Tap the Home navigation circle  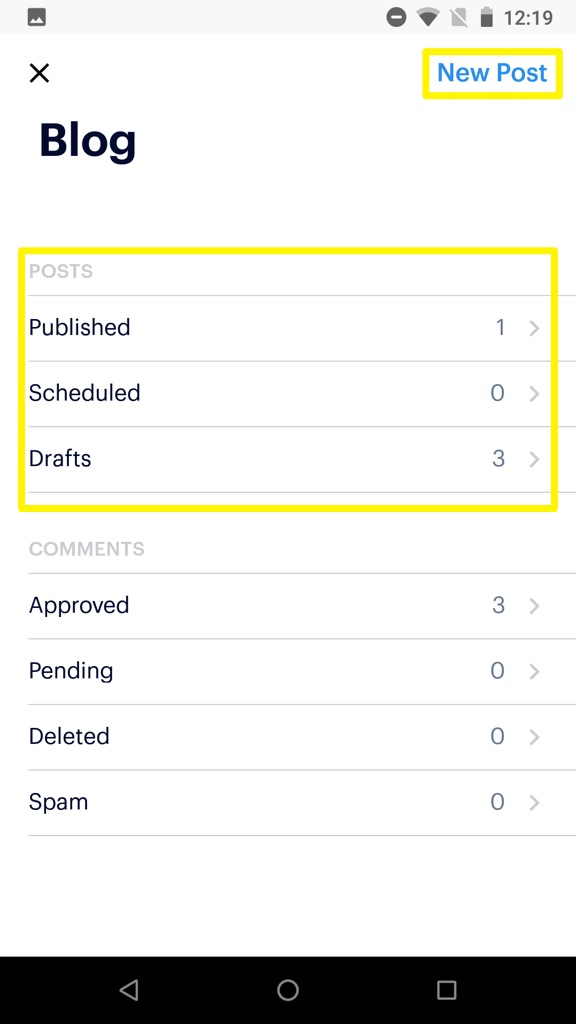click(288, 990)
